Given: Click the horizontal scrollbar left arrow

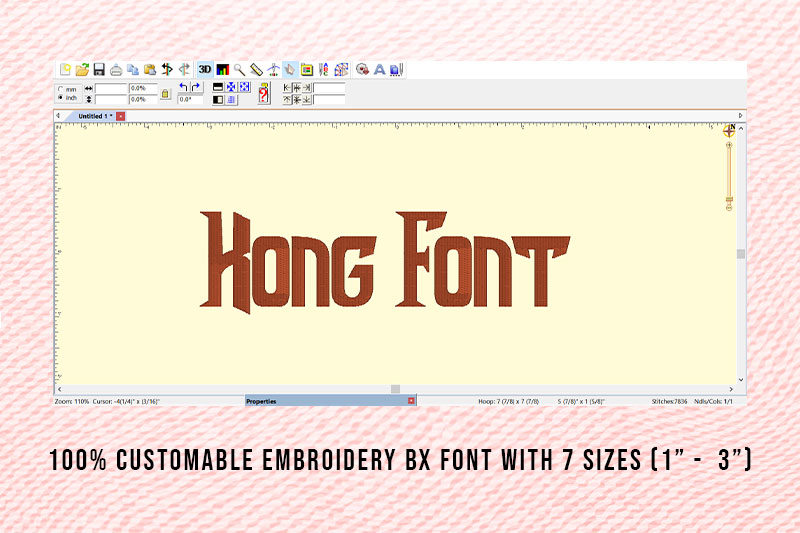Looking at the screenshot, I should point(60,389).
